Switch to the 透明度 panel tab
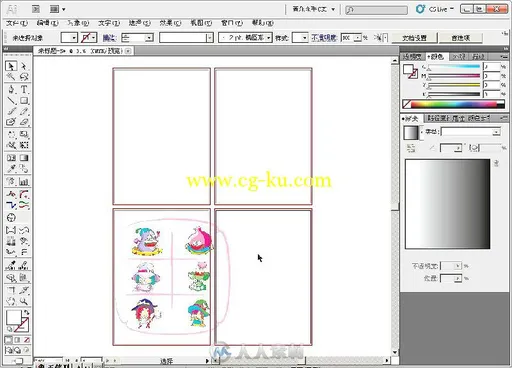 413,57
